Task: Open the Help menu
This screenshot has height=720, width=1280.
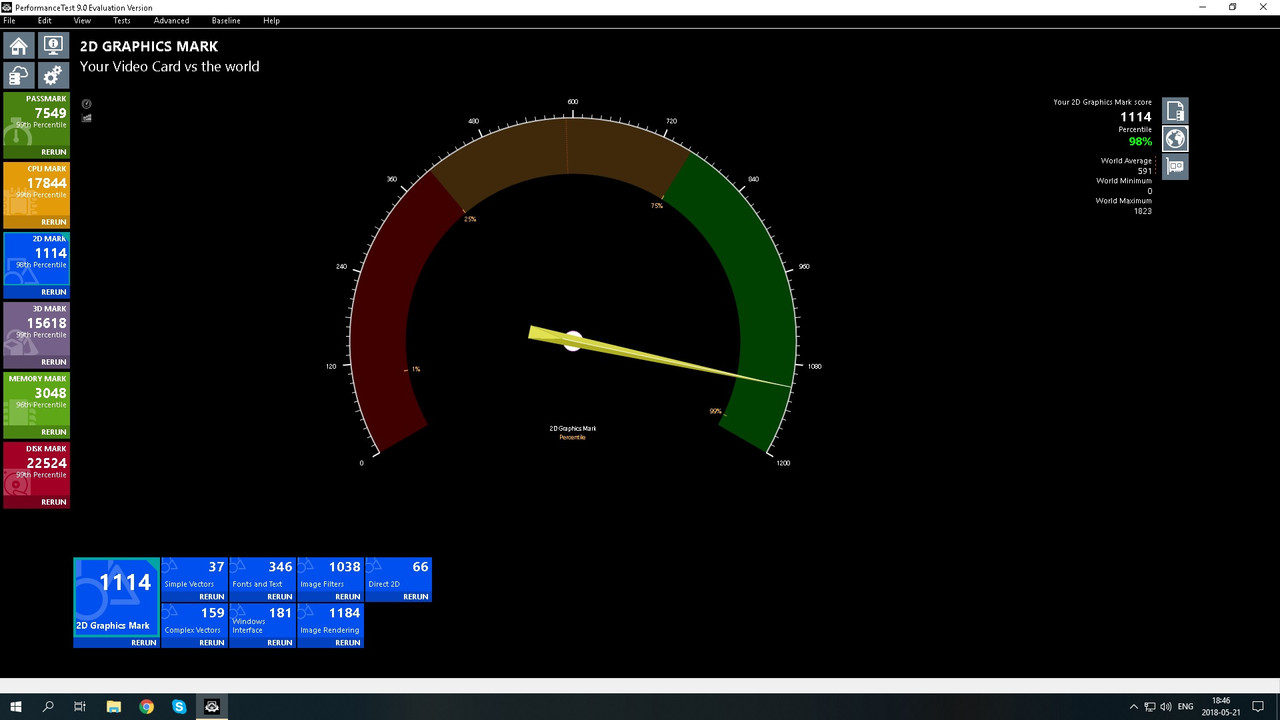Action: [x=271, y=21]
